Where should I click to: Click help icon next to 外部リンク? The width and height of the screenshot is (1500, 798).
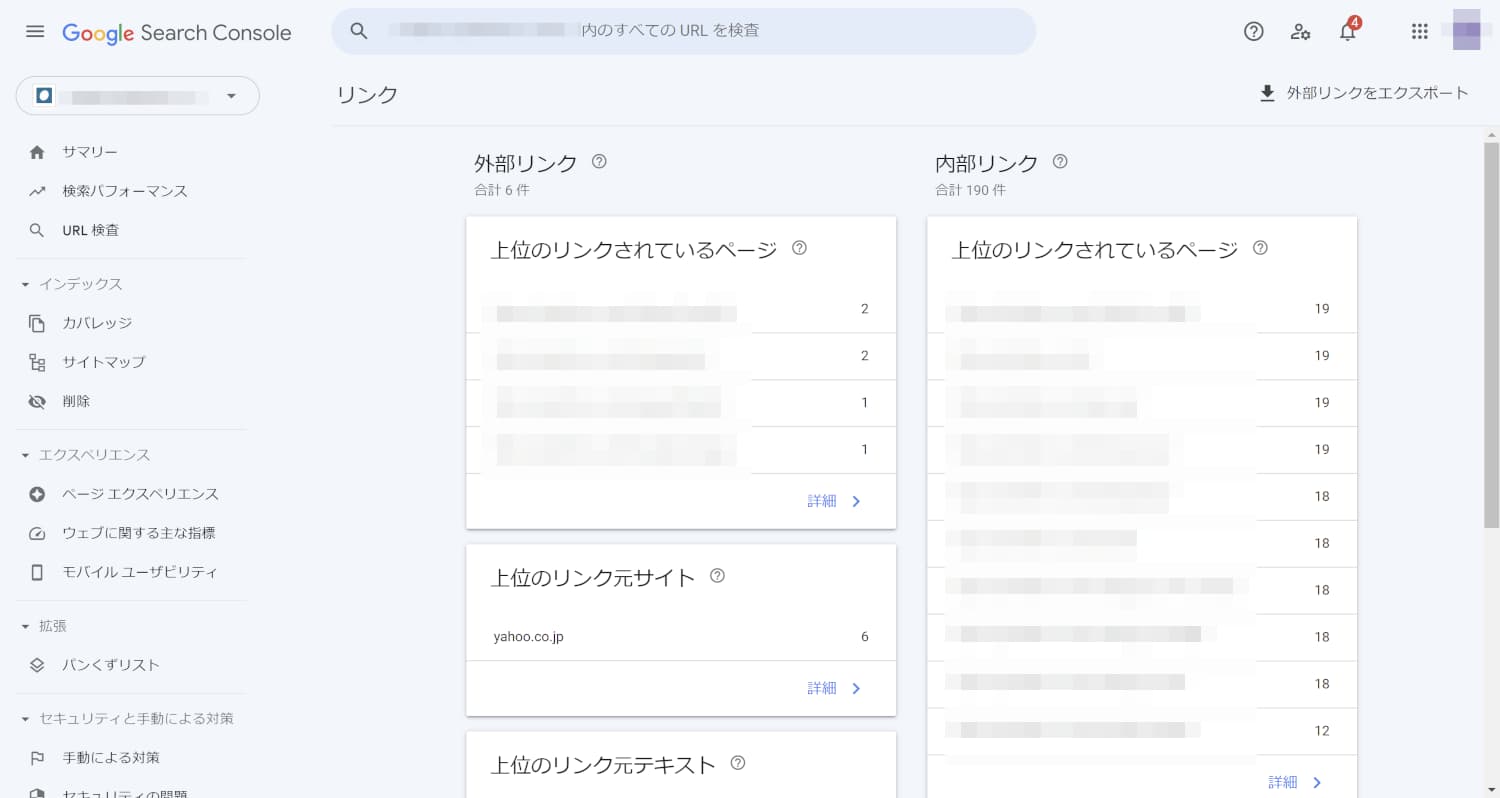coord(599,161)
